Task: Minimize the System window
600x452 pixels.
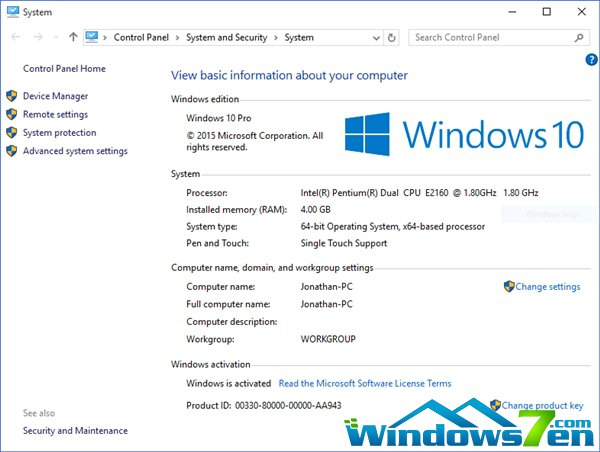Action: tap(512, 12)
